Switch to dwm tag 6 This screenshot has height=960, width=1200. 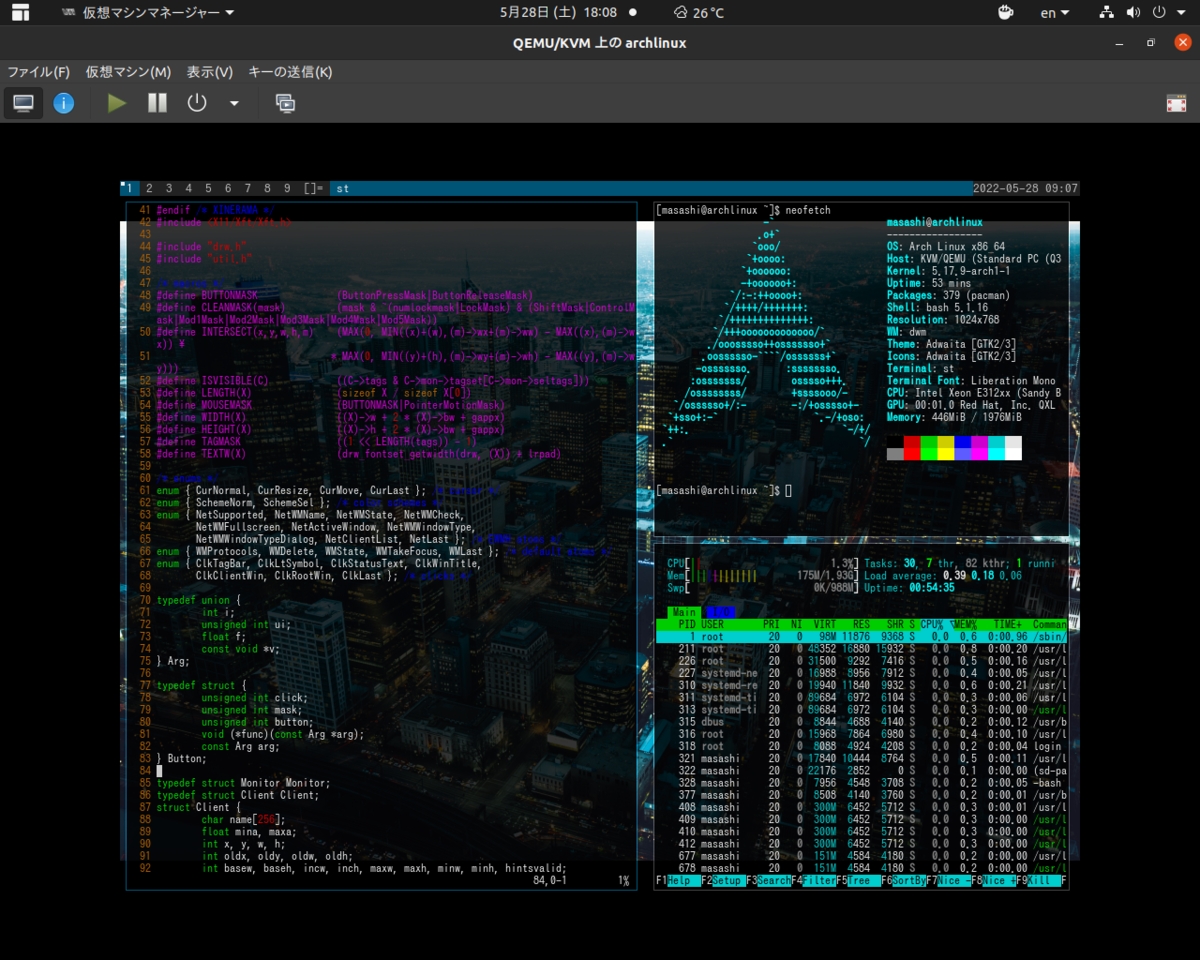tap(228, 188)
